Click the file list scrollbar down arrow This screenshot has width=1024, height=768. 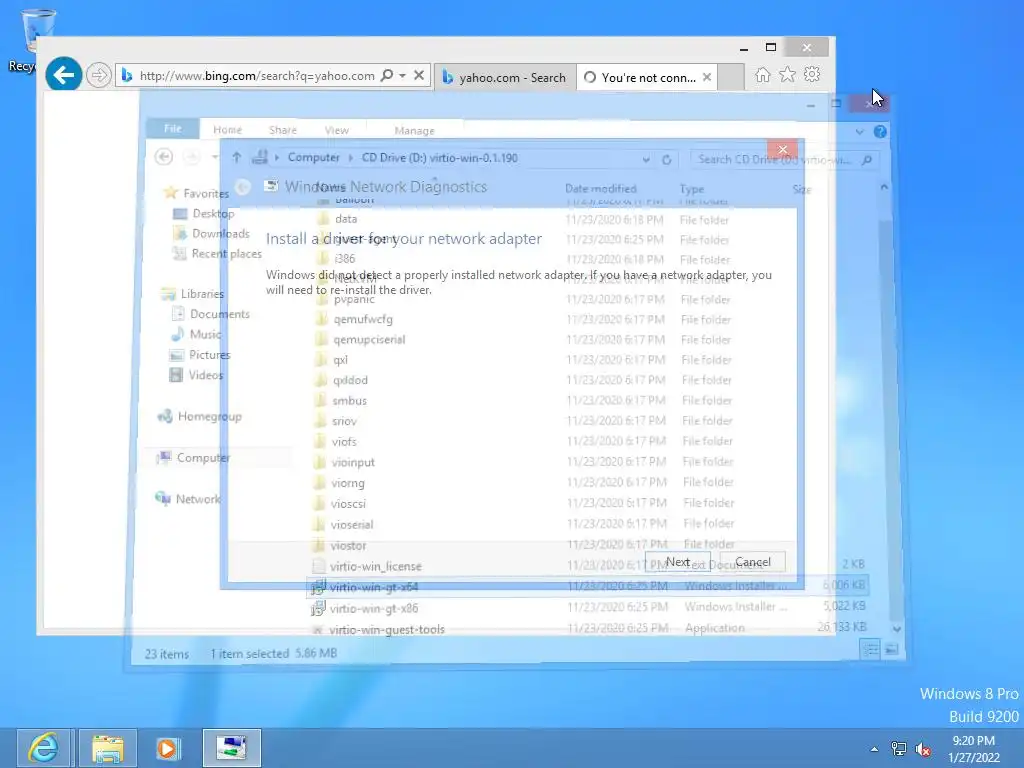897,629
